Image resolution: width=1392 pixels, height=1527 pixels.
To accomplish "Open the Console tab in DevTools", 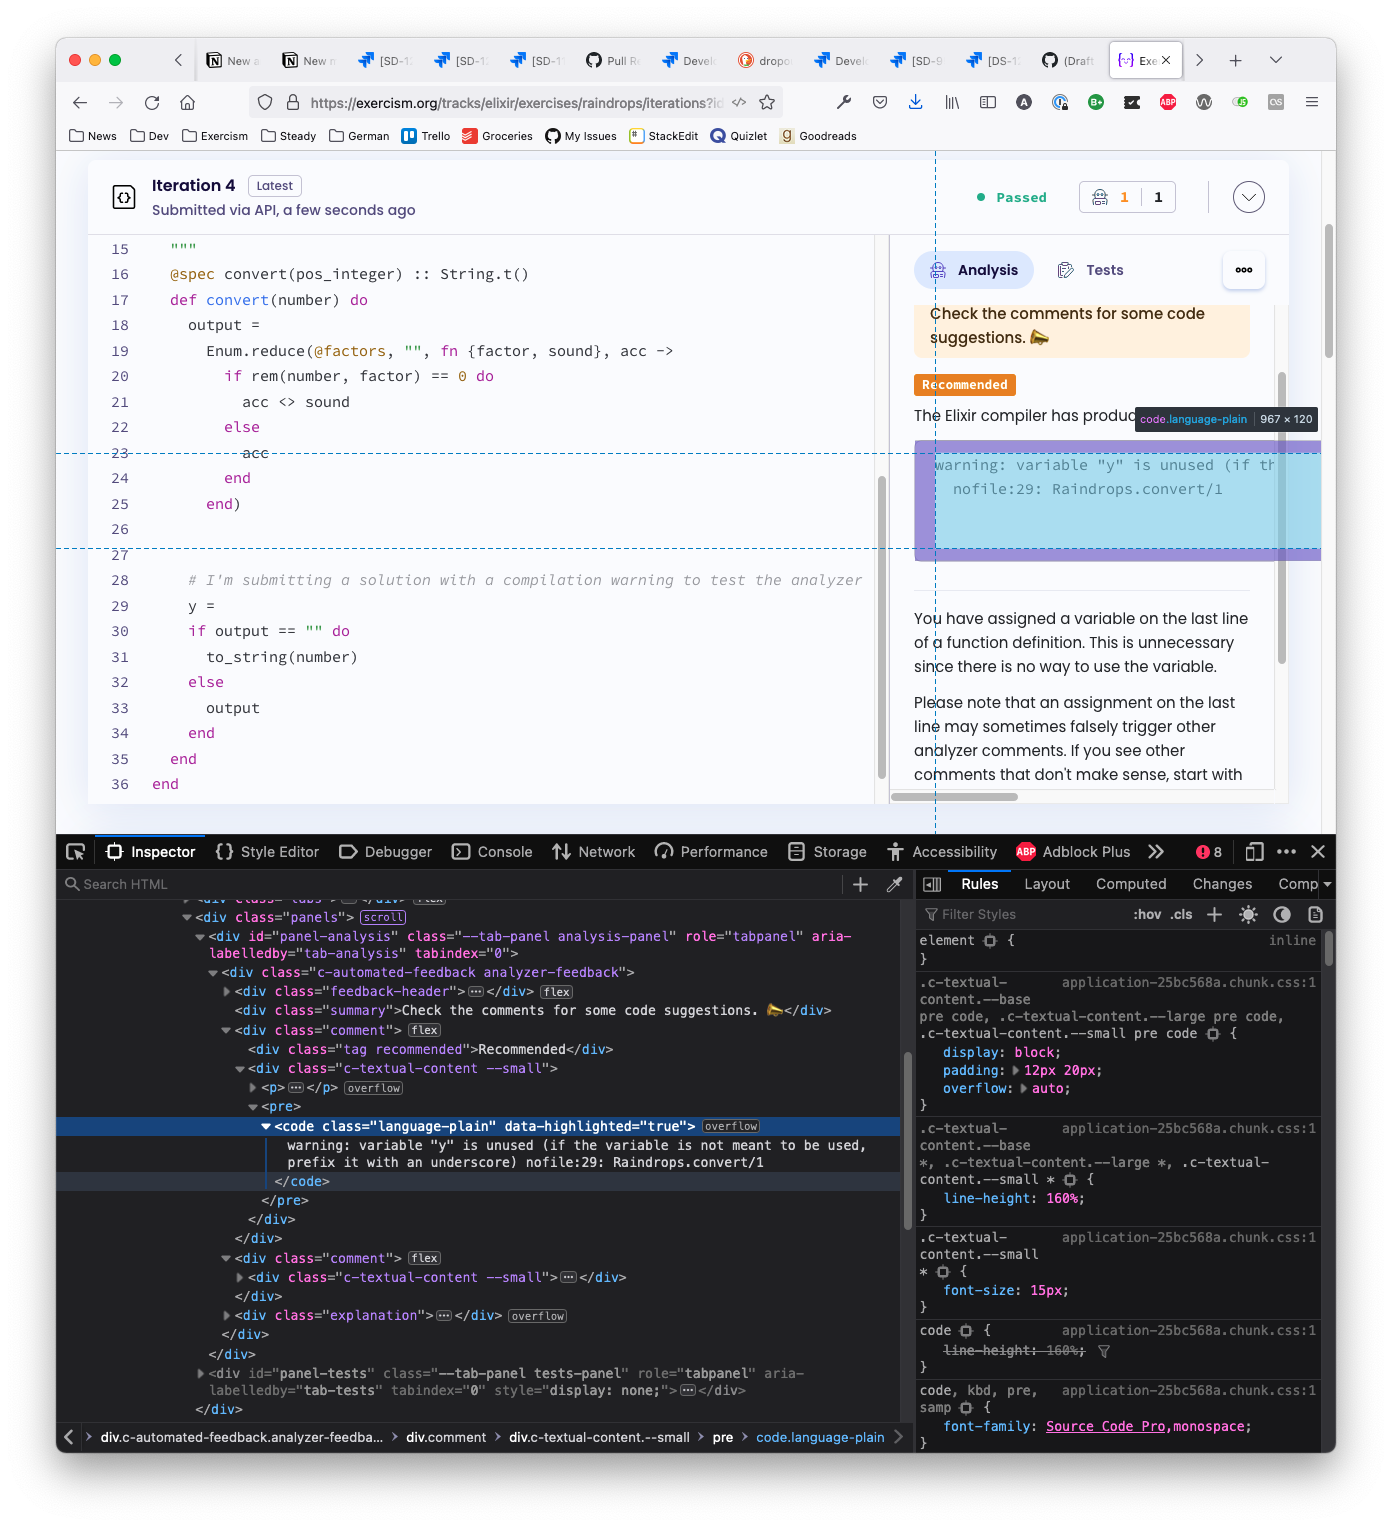I will pyautogui.click(x=492, y=851).
